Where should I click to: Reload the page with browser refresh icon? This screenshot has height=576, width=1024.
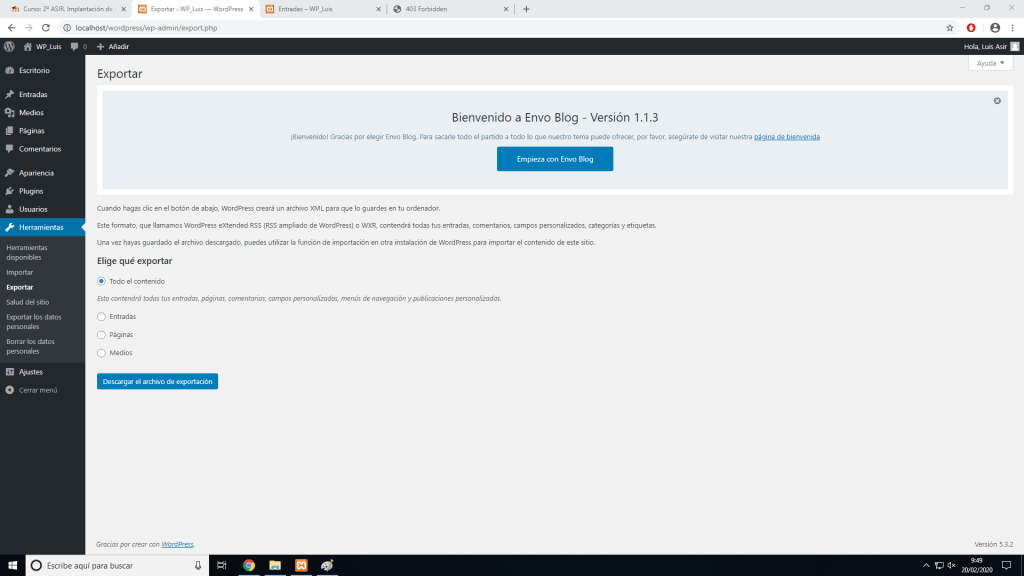[x=46, y=28]
